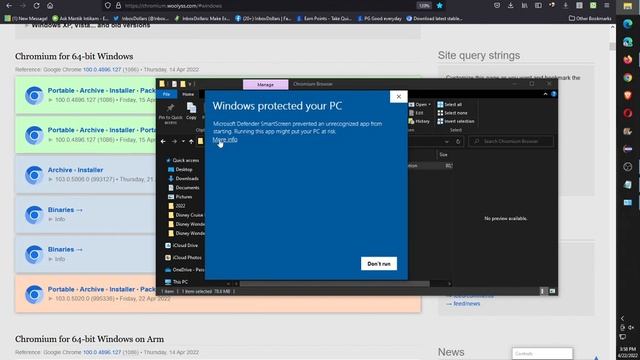Viewport: 640px width, 360px height.
Task: Collapse the Explorer ribbon with chevron
Action: (545, 94)
